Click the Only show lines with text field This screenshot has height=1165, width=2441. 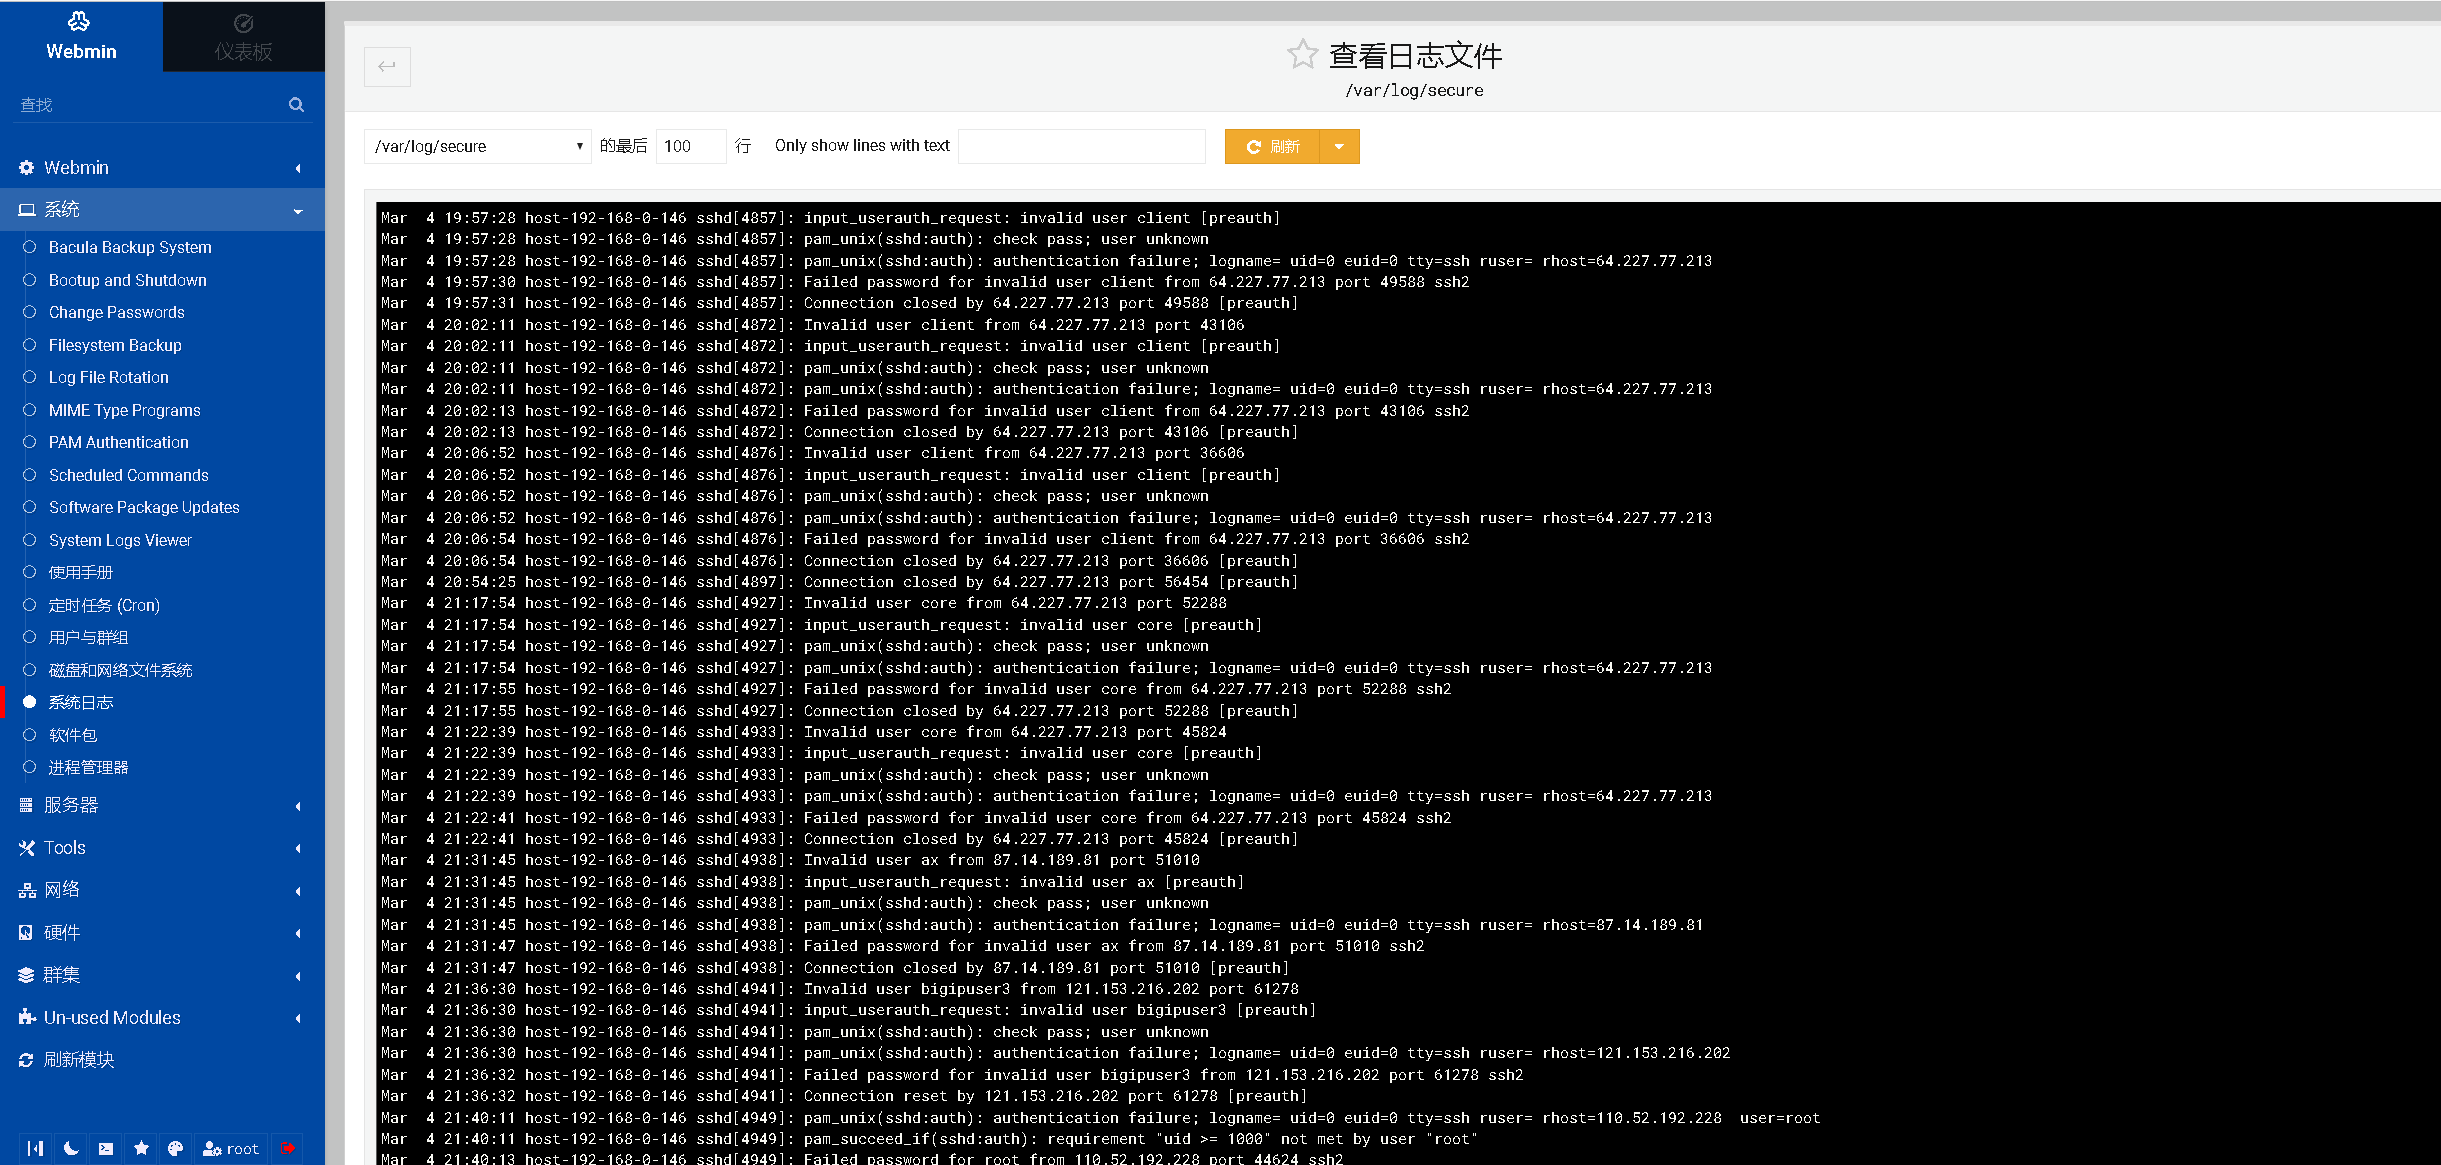pyautogui.click(x=1081, y=146)
